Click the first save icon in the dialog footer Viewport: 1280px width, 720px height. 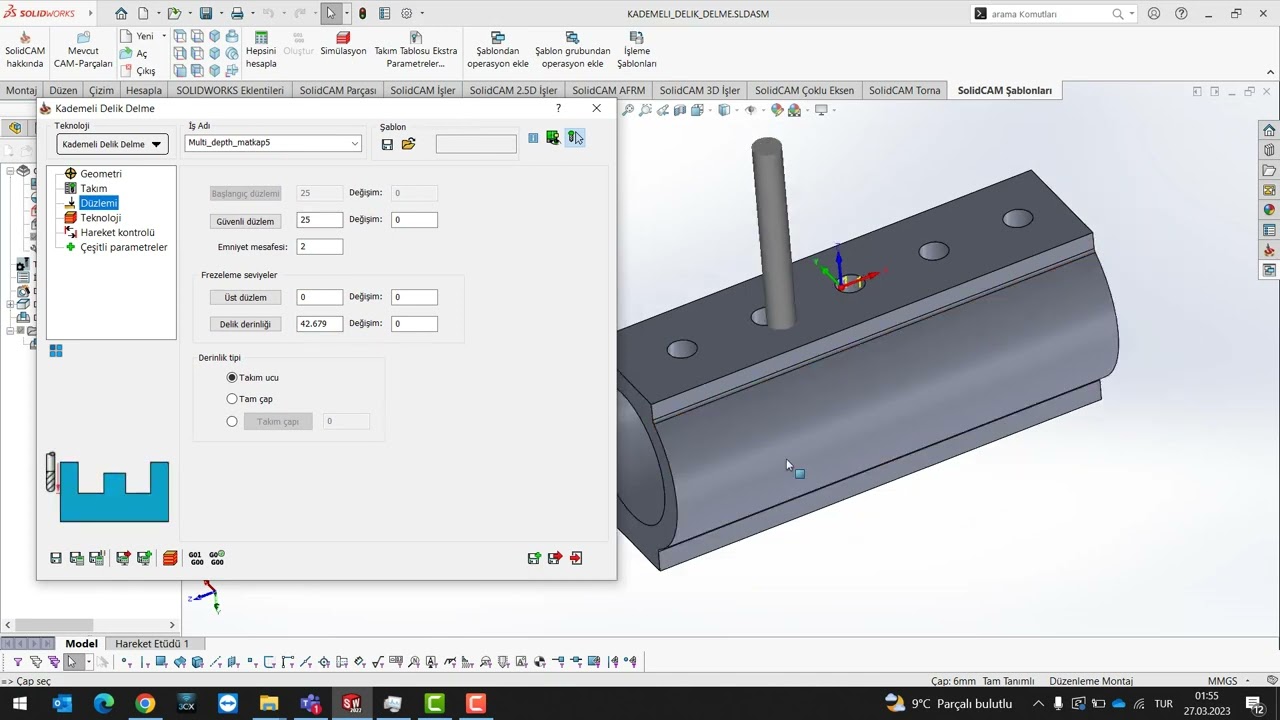(x=56, y=558)
